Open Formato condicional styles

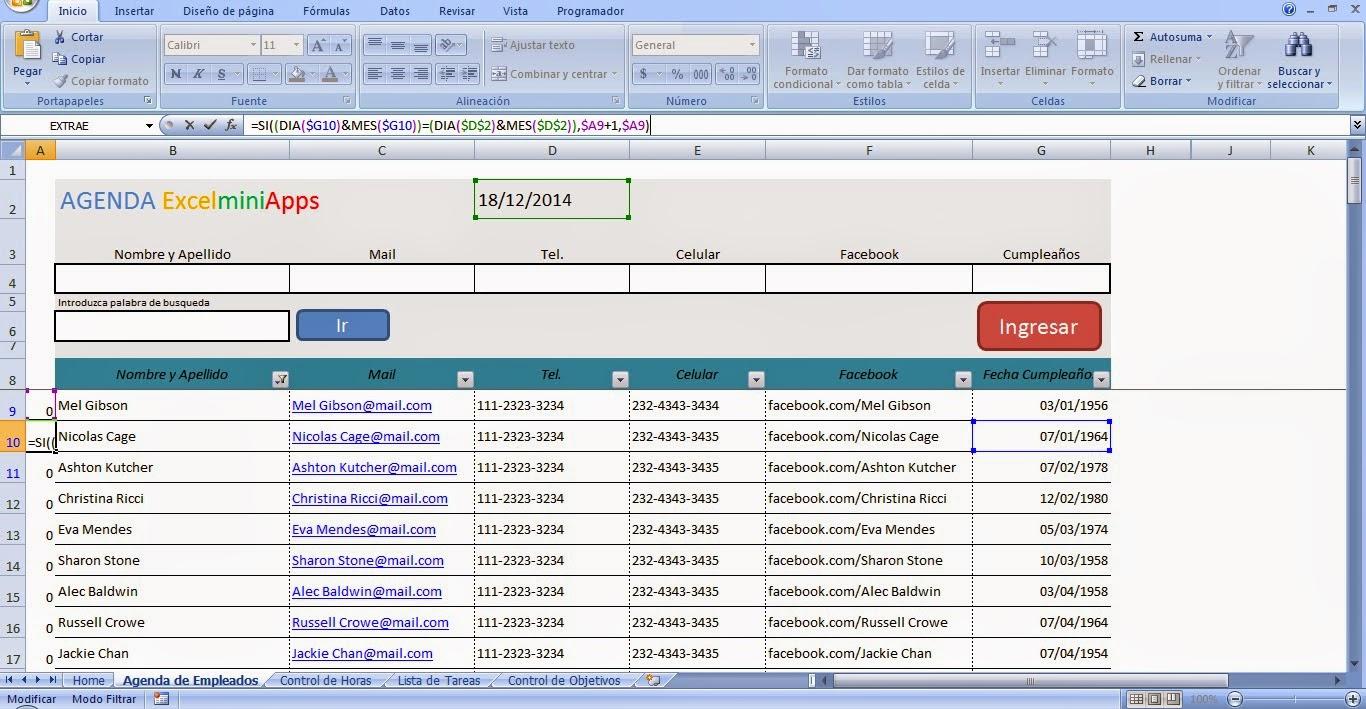click(806, 60)
